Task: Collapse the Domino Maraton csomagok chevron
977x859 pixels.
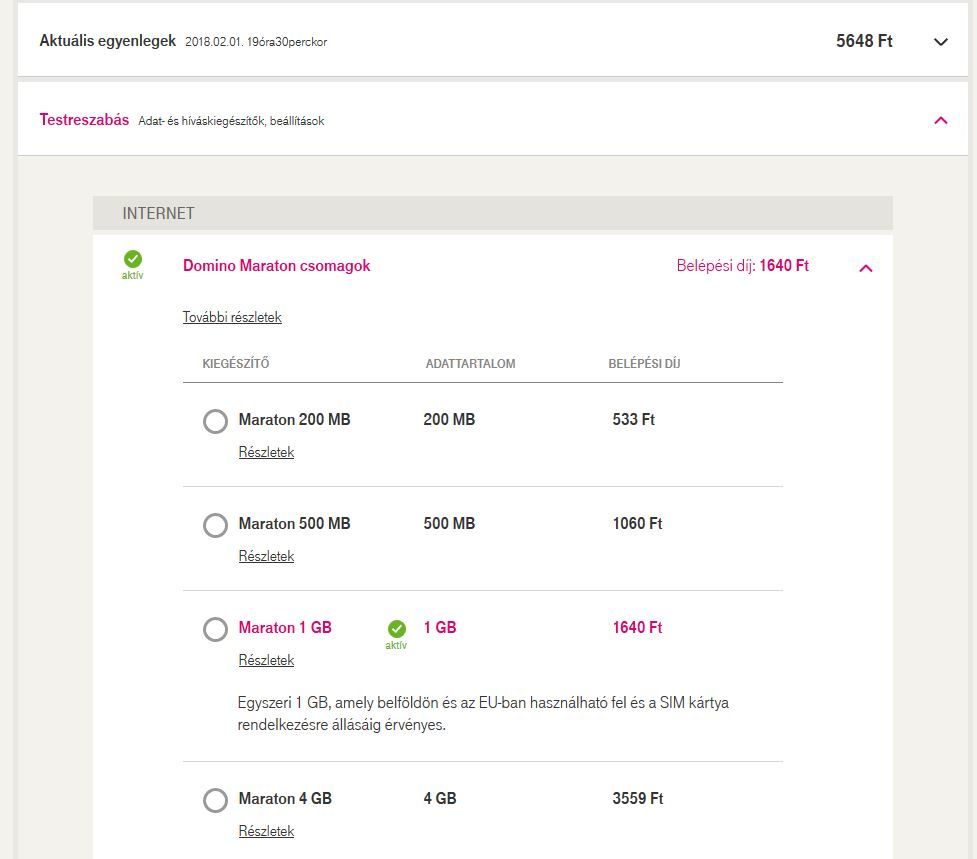Action: pyautogui.click(x=866, y=268)
